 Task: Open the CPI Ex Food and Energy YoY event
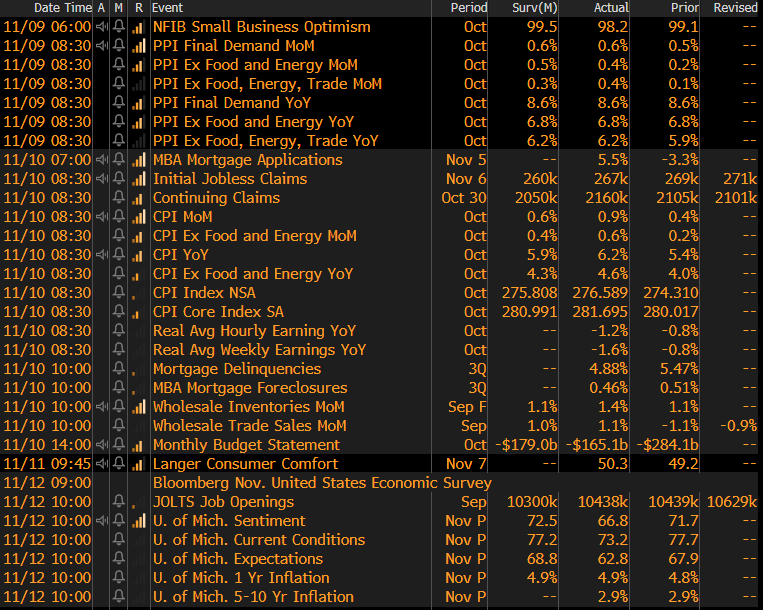[252, 274]
